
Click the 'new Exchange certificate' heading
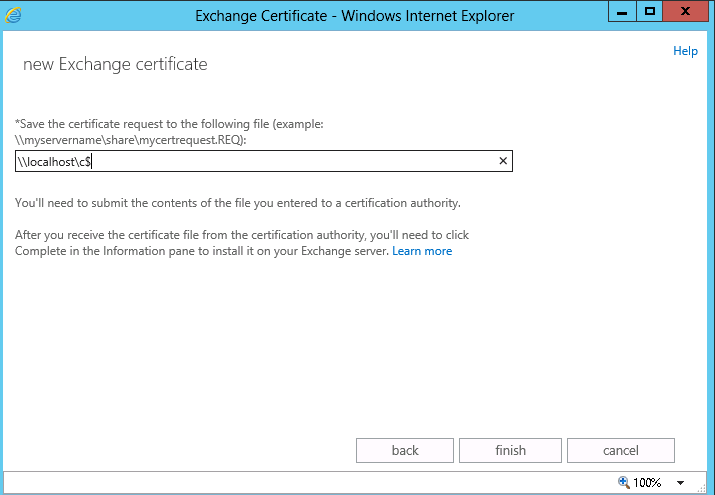point(114,65)
